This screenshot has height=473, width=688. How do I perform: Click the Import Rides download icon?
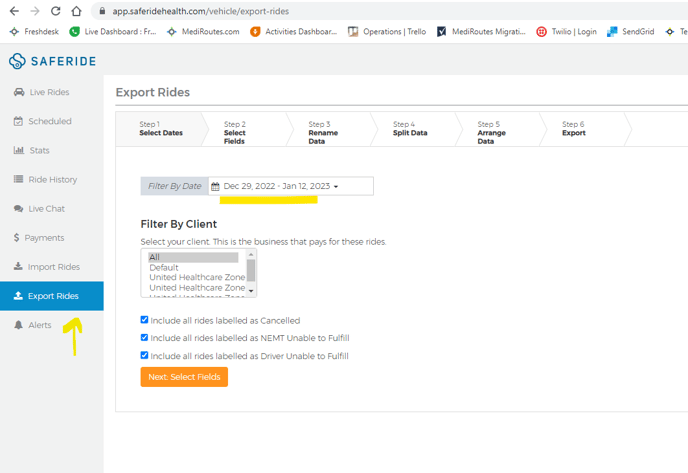(x=19, y=267)
